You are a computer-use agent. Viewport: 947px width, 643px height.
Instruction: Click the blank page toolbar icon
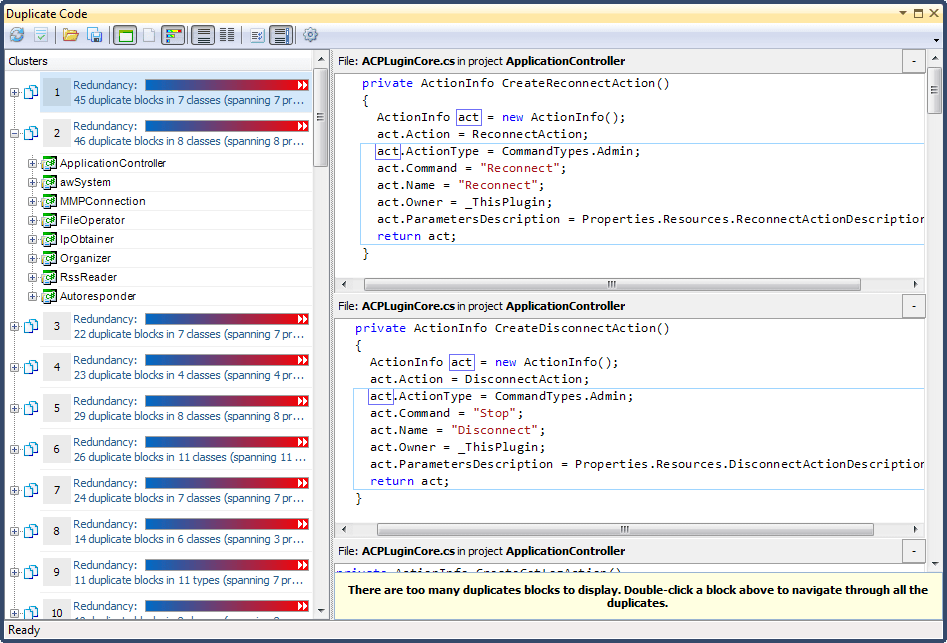pyautogui.click(x=148, y=35)
